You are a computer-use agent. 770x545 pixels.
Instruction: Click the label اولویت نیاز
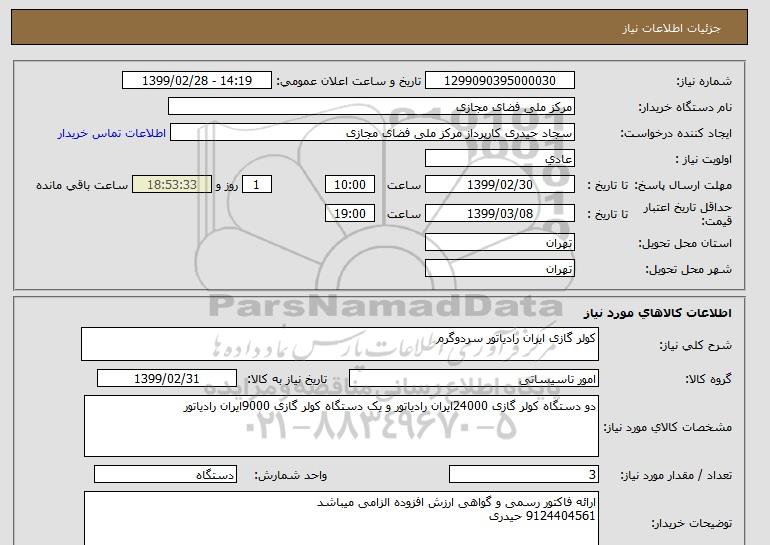[704, 159]
